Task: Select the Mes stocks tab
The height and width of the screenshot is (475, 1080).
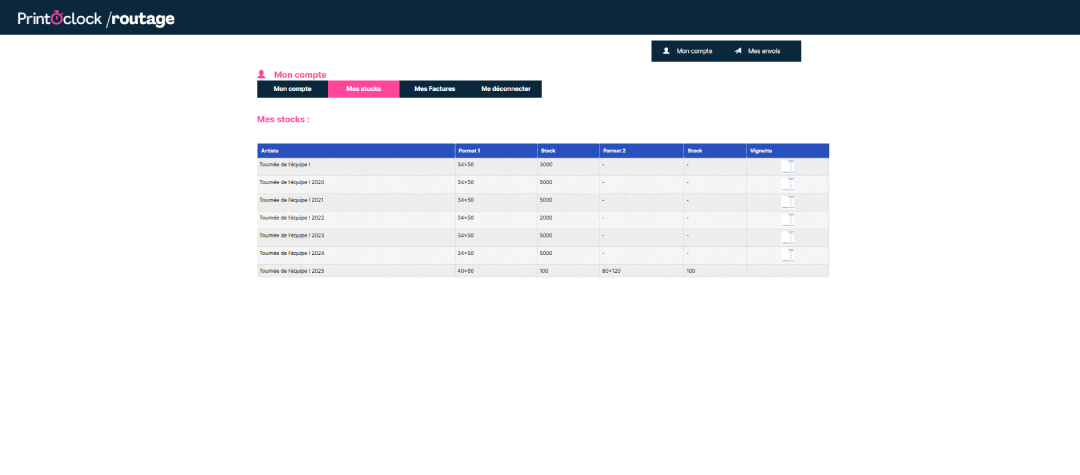Action: coord(364,89)
